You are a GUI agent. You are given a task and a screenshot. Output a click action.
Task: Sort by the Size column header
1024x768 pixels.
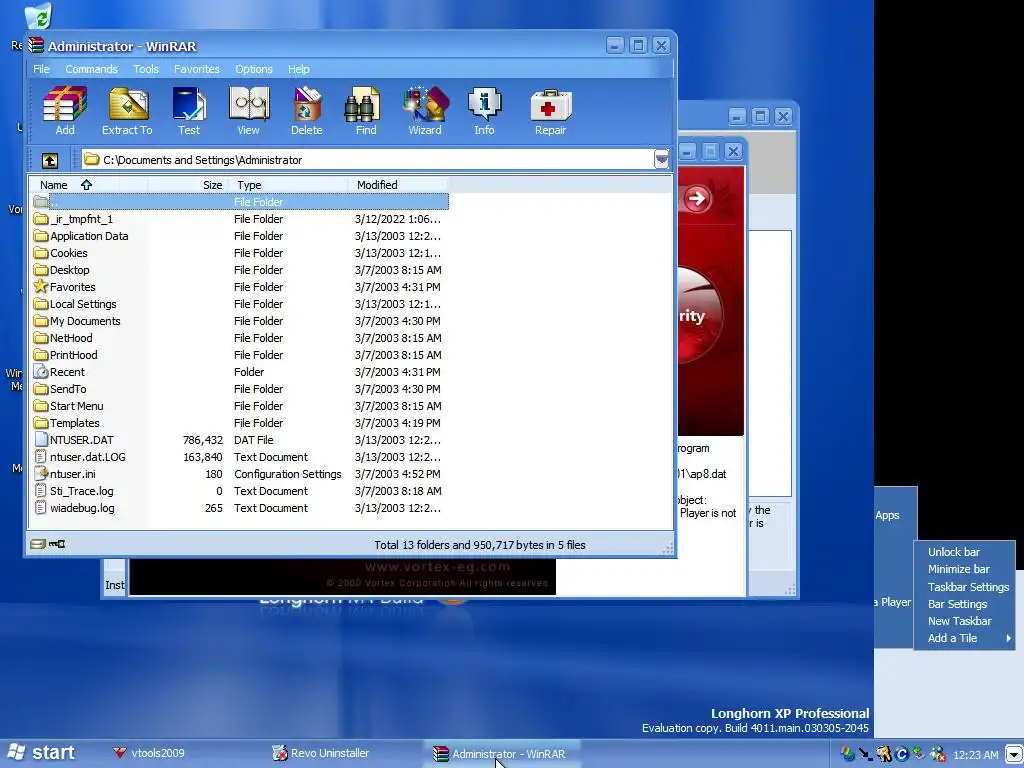(186, 185)
